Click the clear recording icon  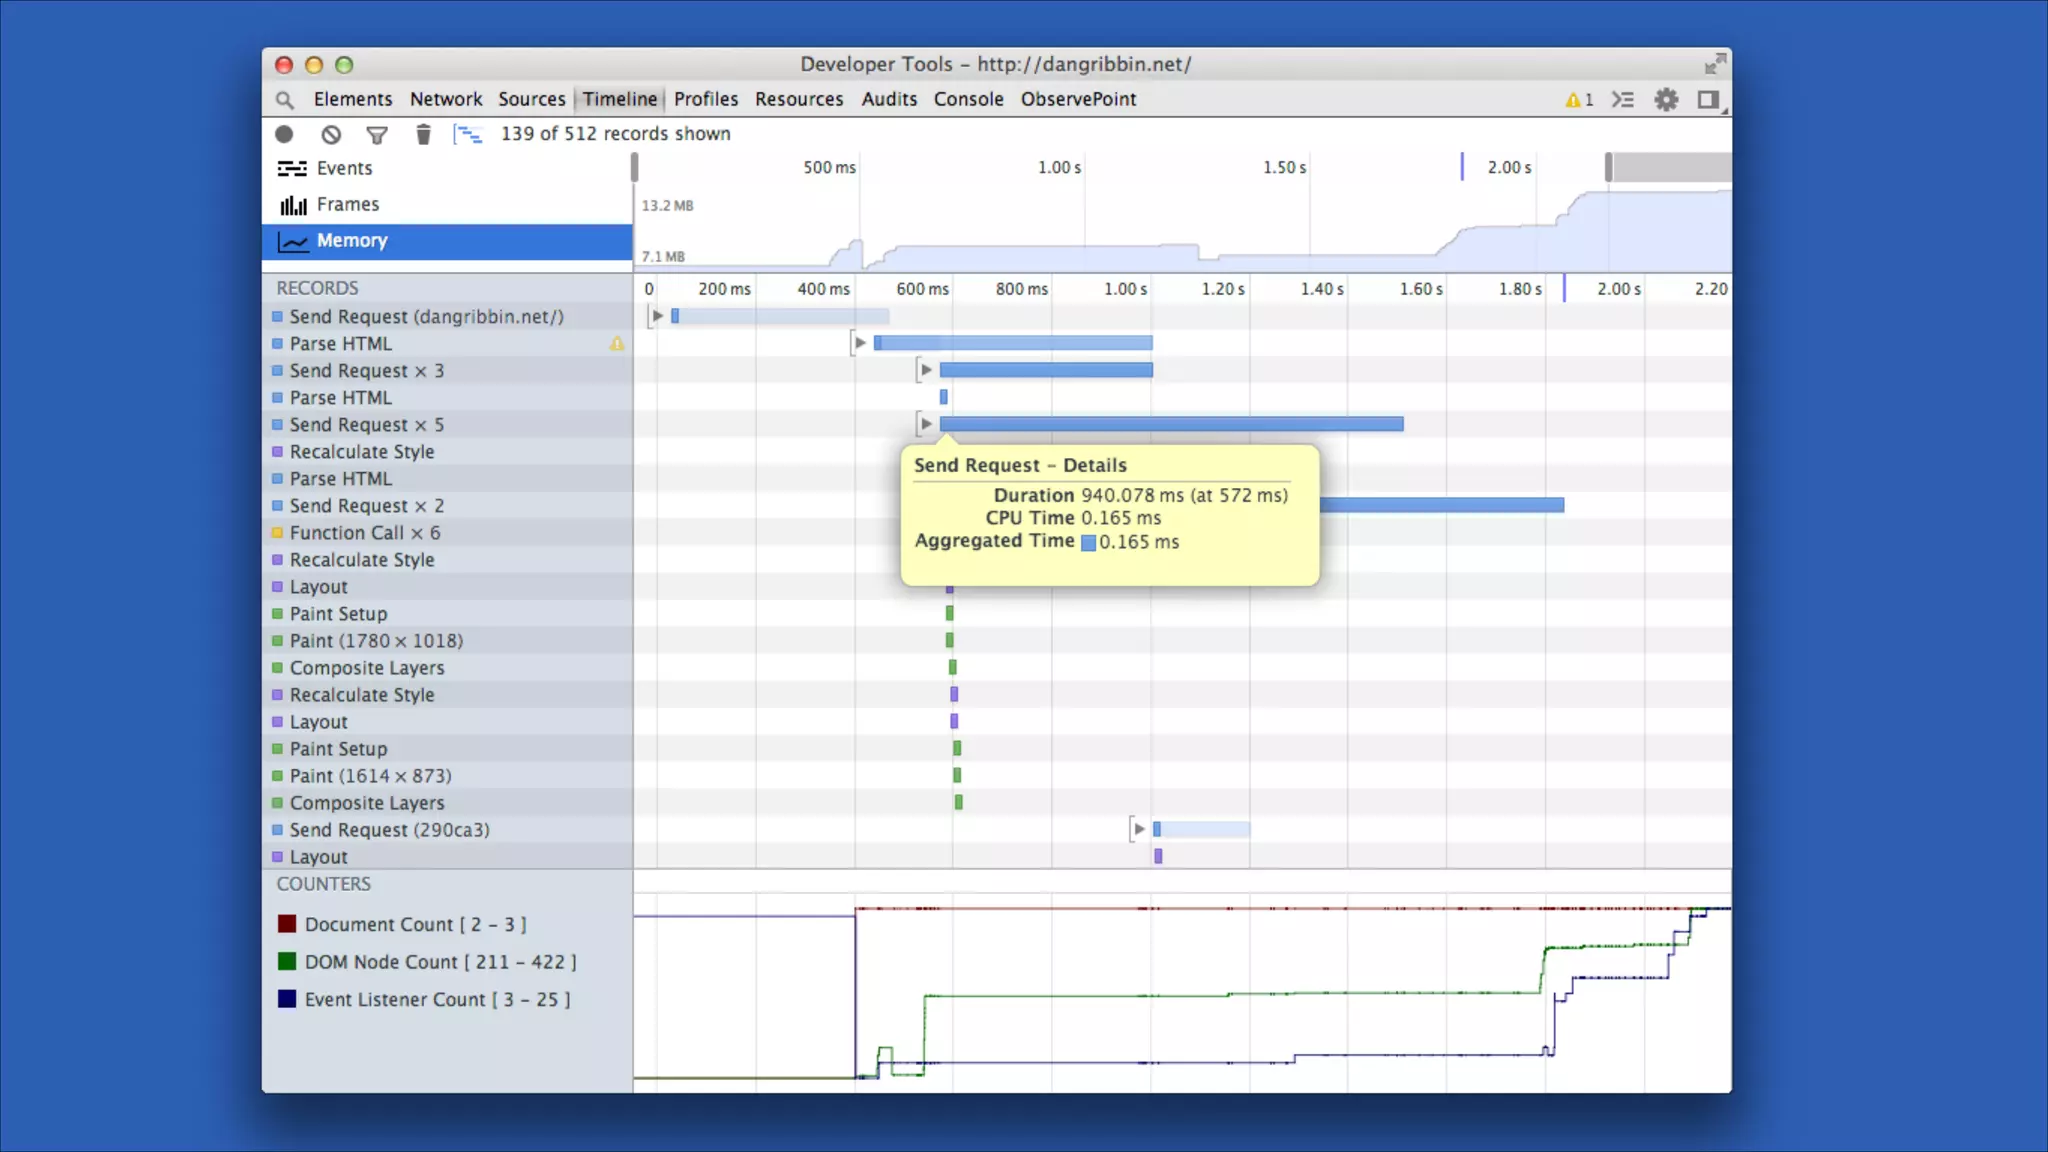tap(331, 134)
